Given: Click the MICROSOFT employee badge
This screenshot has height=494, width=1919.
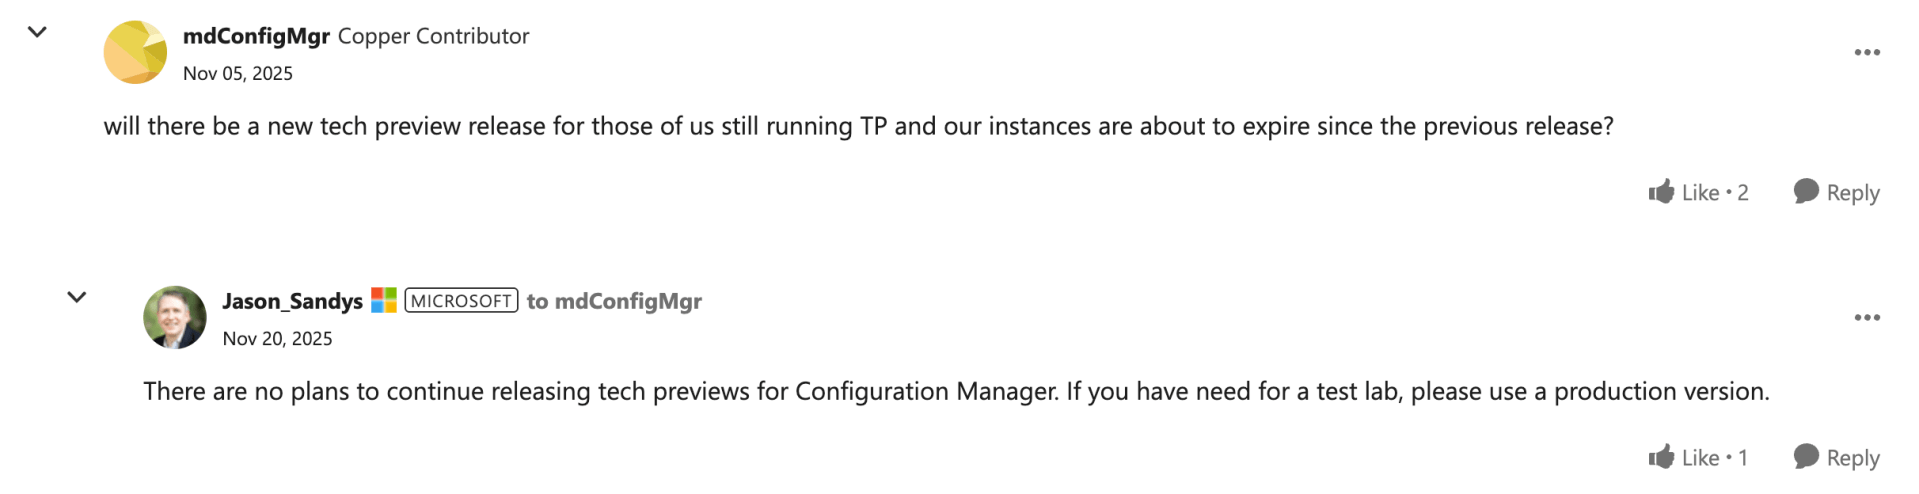Looking at the screenshot, I should pyautogui.click(x=461, y=301).
